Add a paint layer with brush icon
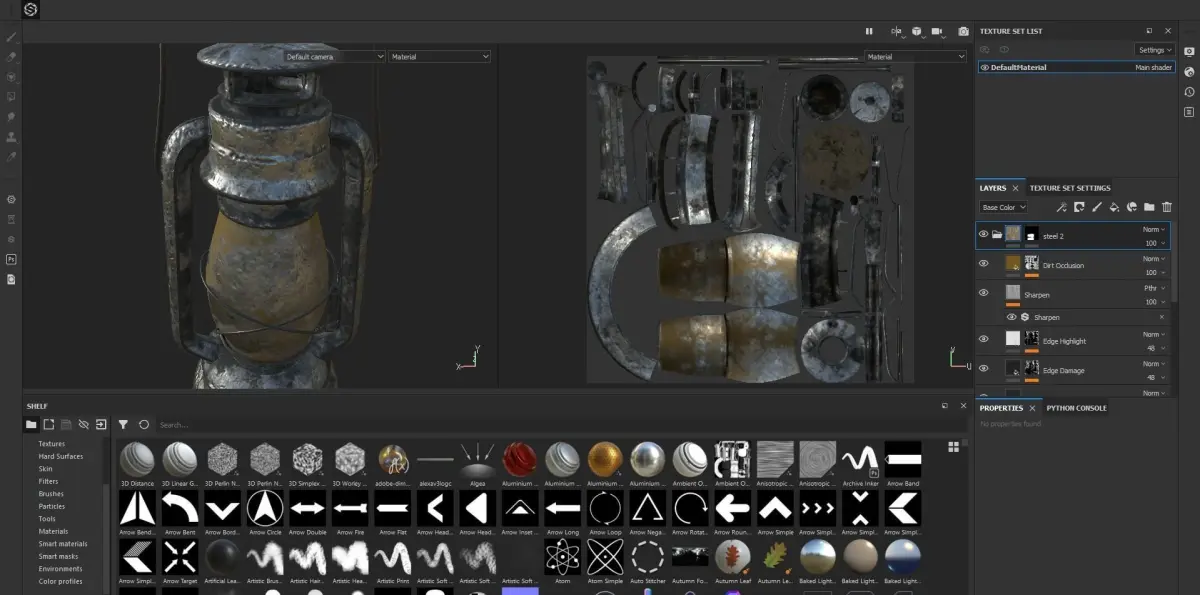The width and height of the screenshot is (1200, 595). [x=1096, y=207]
